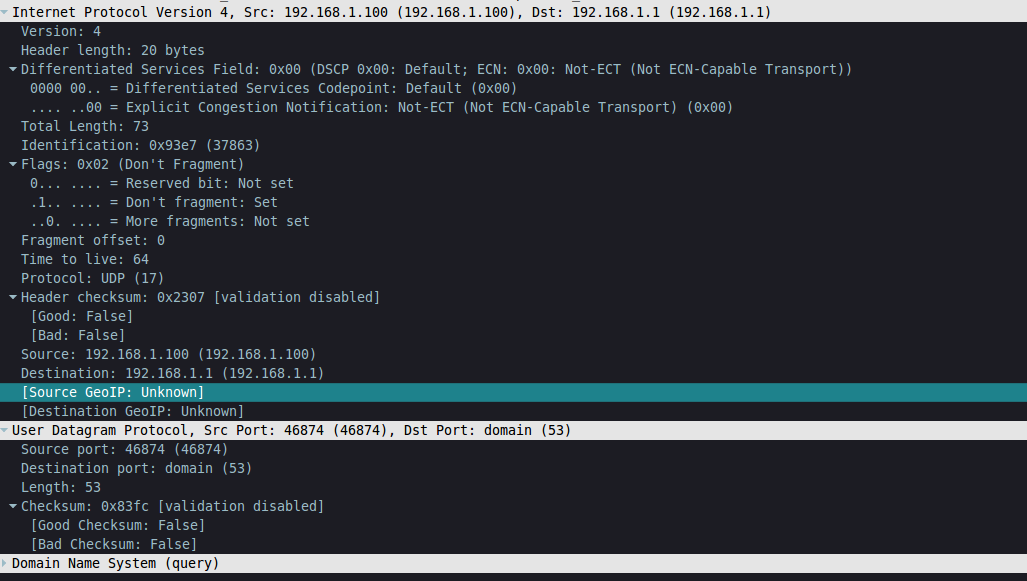Select the Total Length: 73 field
The width and height of the screenshot is (1027, 581).
tap(514, 126)
